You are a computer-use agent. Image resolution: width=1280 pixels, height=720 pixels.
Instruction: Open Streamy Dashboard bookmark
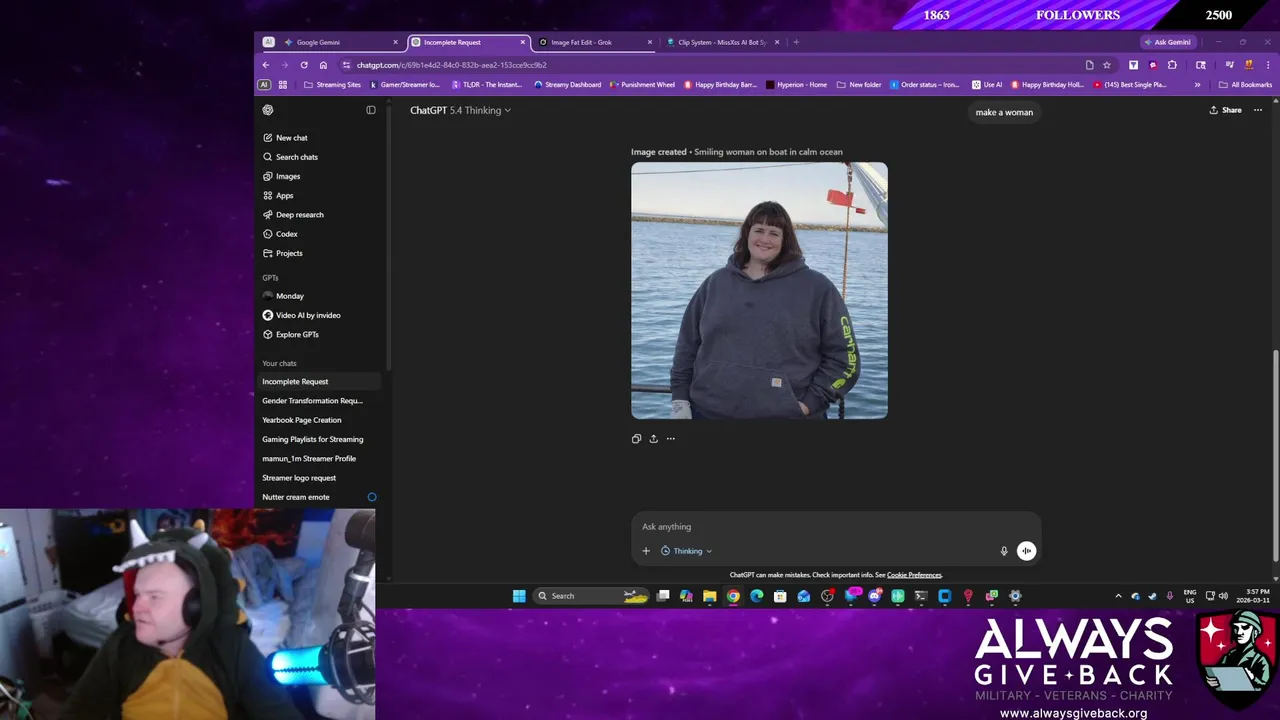[x=568, y=85]
